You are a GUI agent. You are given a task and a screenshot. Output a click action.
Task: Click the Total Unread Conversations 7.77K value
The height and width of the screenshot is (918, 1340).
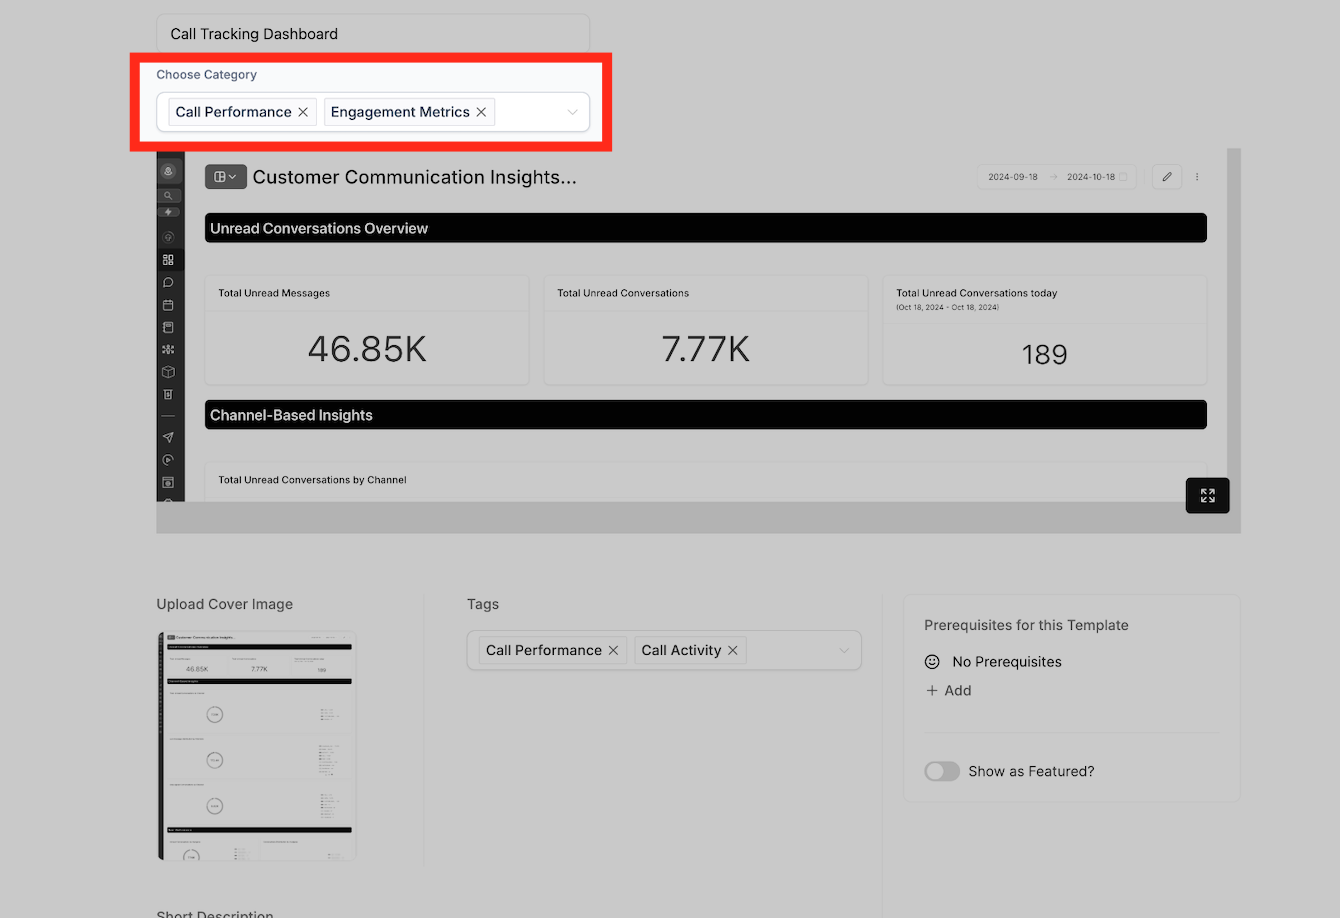[x=705, y=349]
